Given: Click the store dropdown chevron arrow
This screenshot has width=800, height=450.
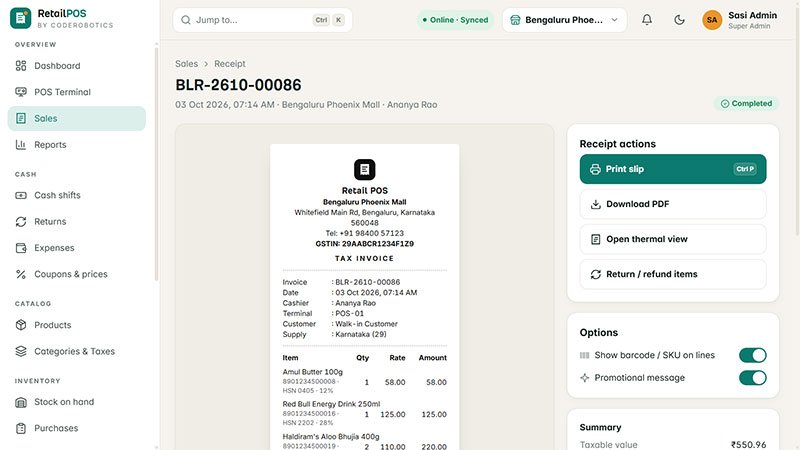Looking at the screenshot, I should pyautogui.click(x=614, y=20).
